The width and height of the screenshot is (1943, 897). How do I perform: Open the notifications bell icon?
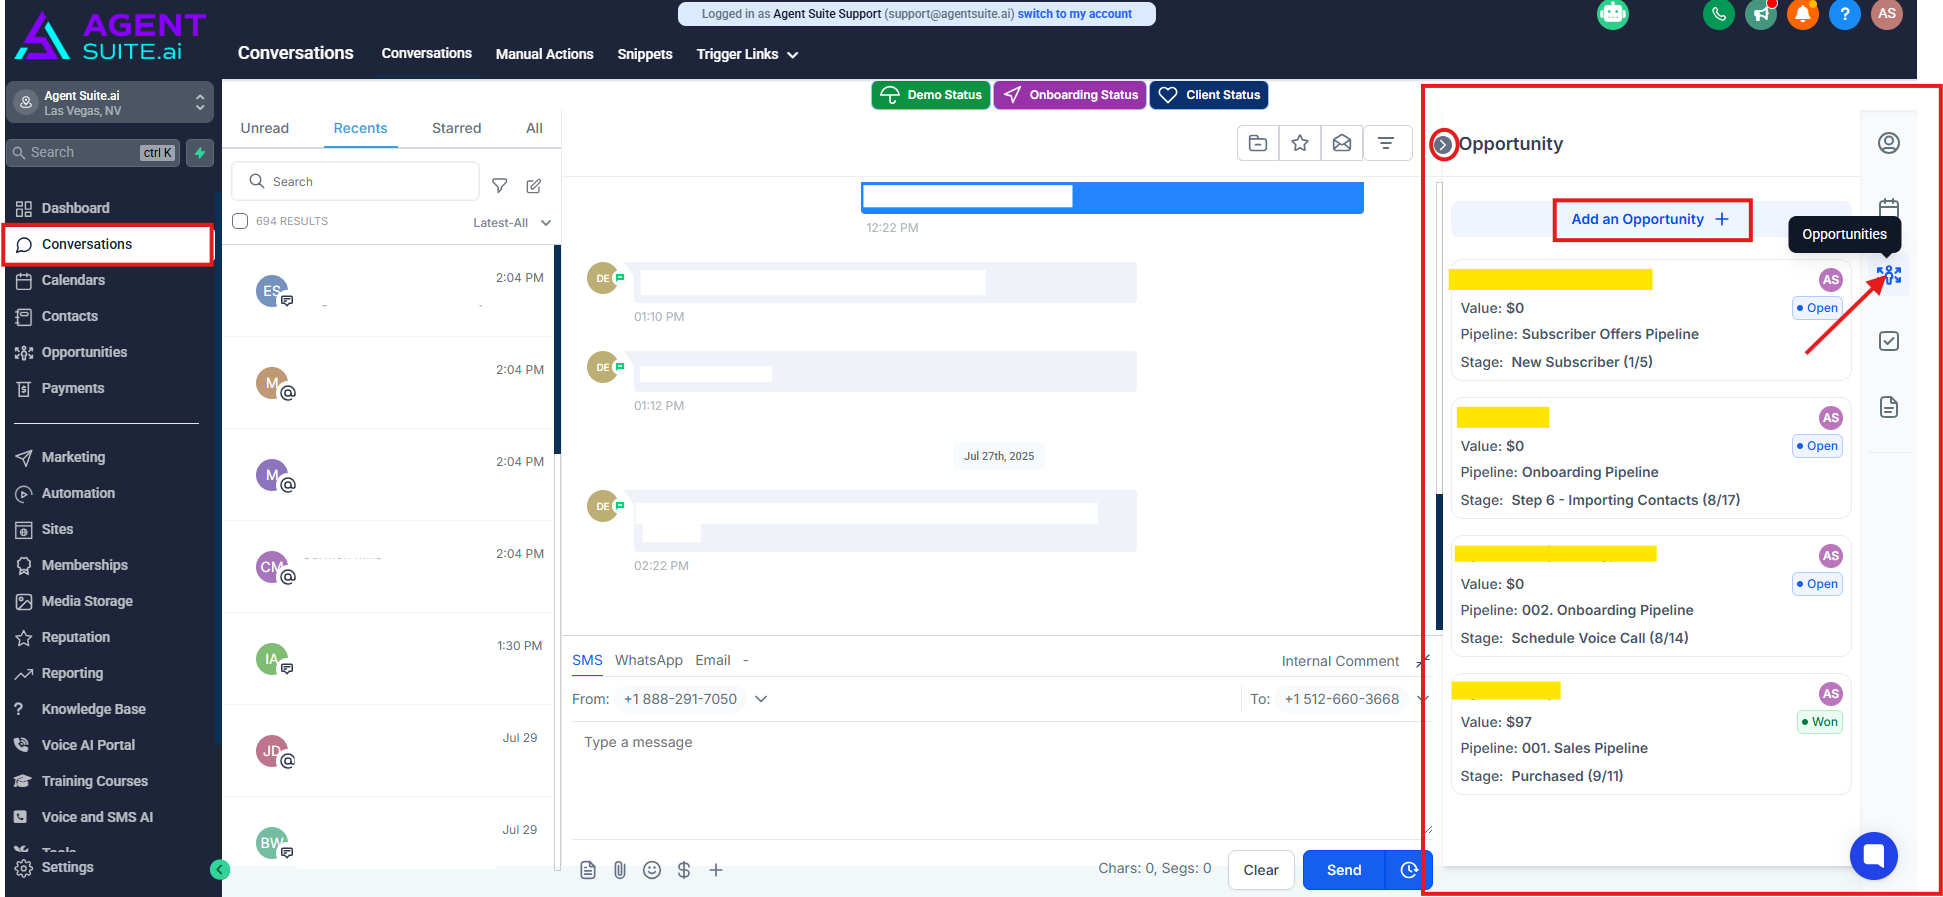pos(1803,14)
